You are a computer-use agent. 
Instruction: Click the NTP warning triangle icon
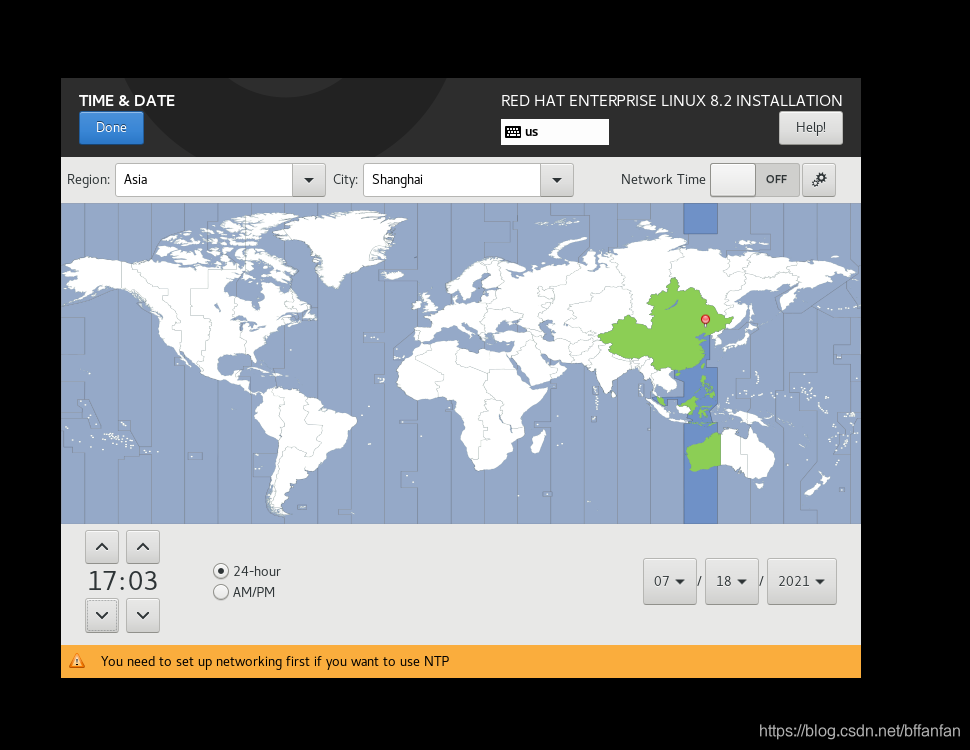tap(77, 662)
